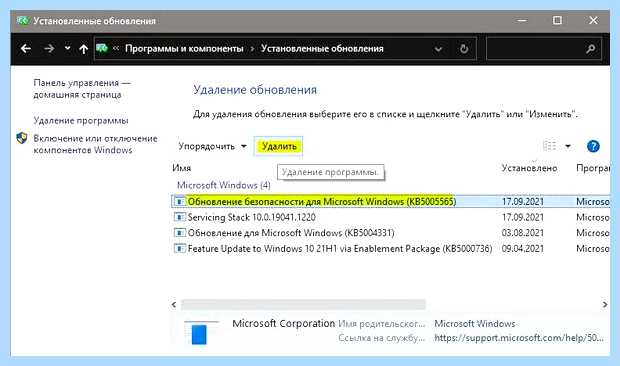Screen dimensions: 620x366
Task: Click the Feature Update KB5000736 row icon
Action: pos(180,249)
